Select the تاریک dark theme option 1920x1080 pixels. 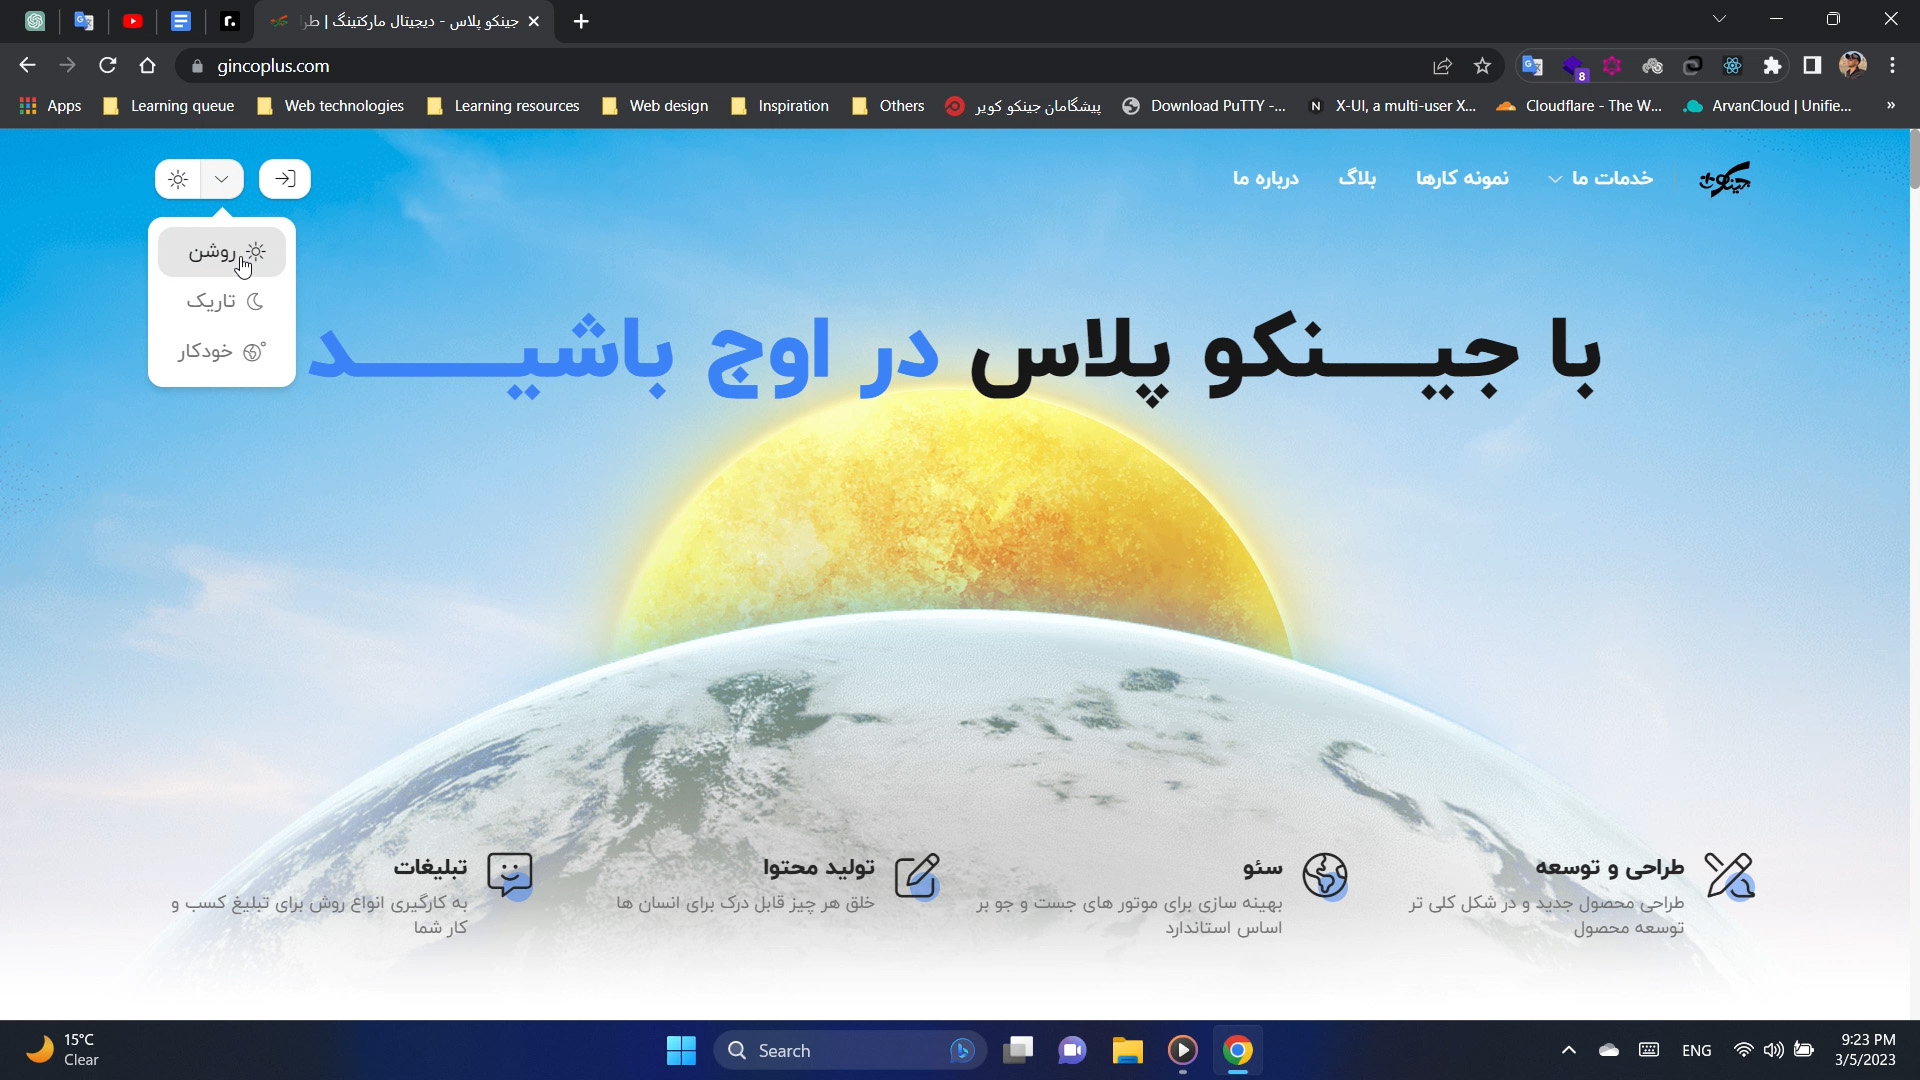222,301
